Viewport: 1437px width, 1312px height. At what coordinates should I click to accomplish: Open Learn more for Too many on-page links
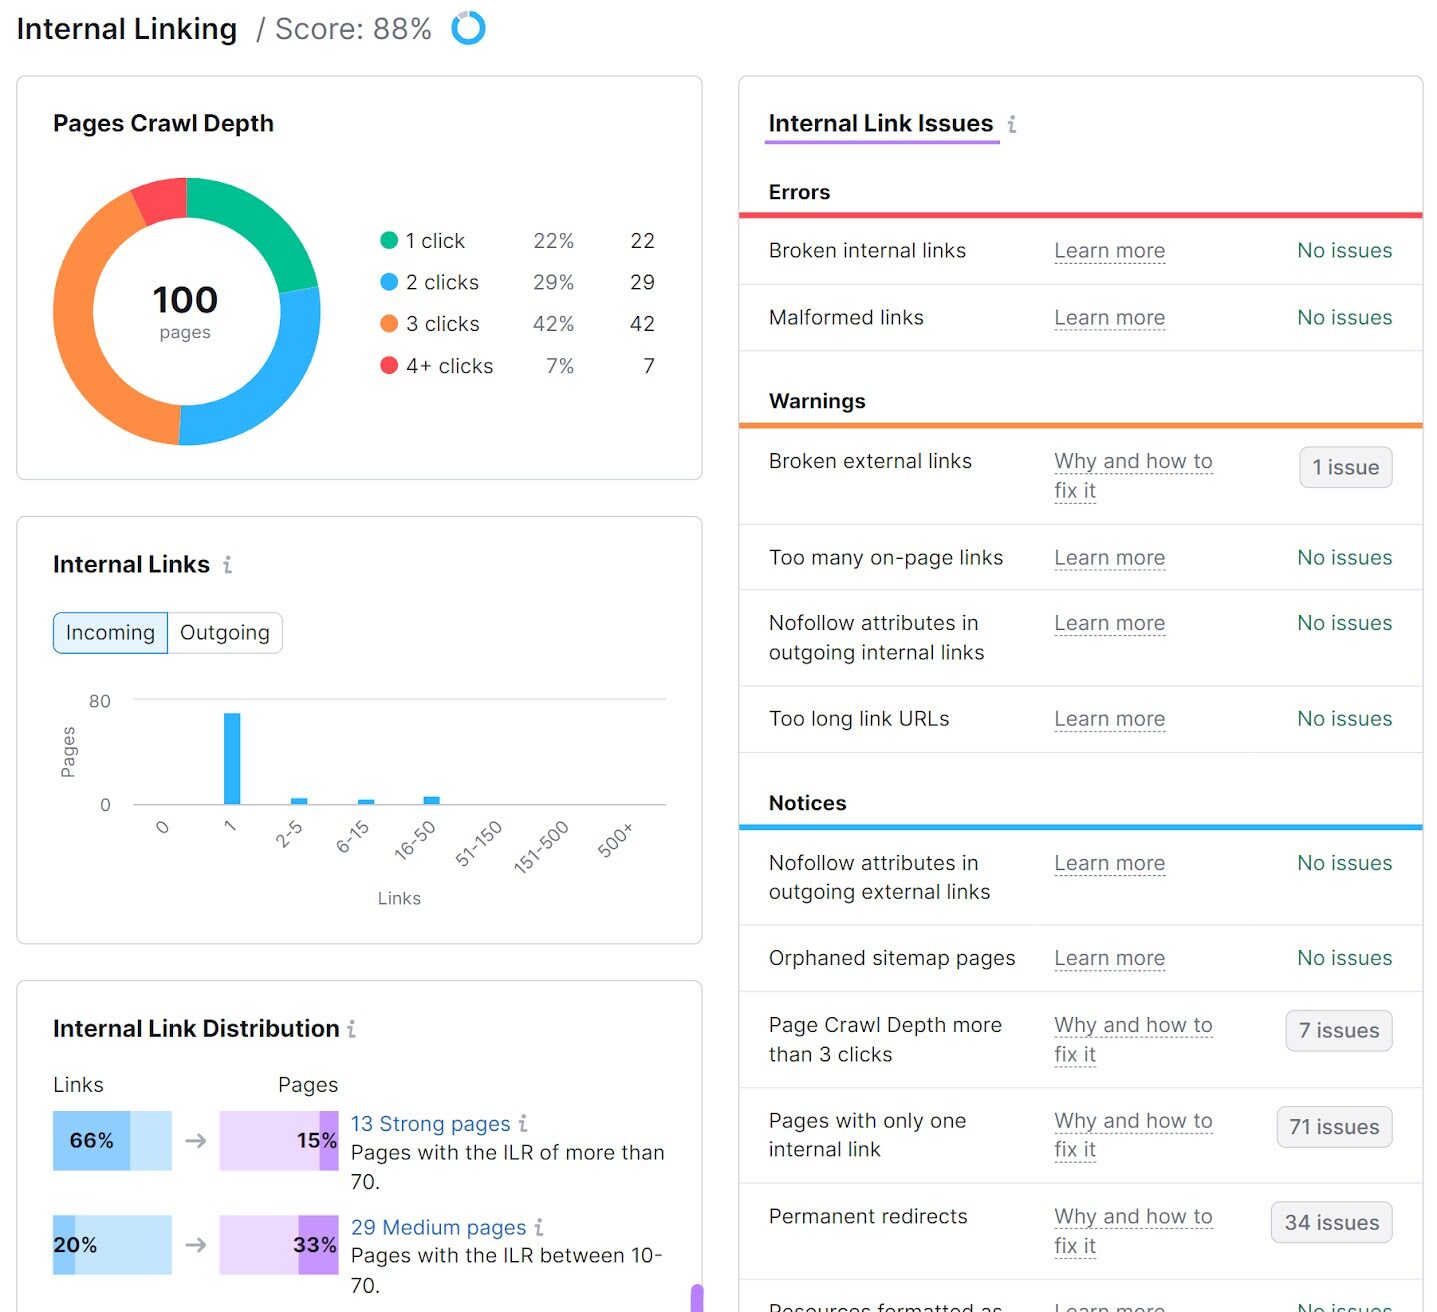coord(1109,558)
